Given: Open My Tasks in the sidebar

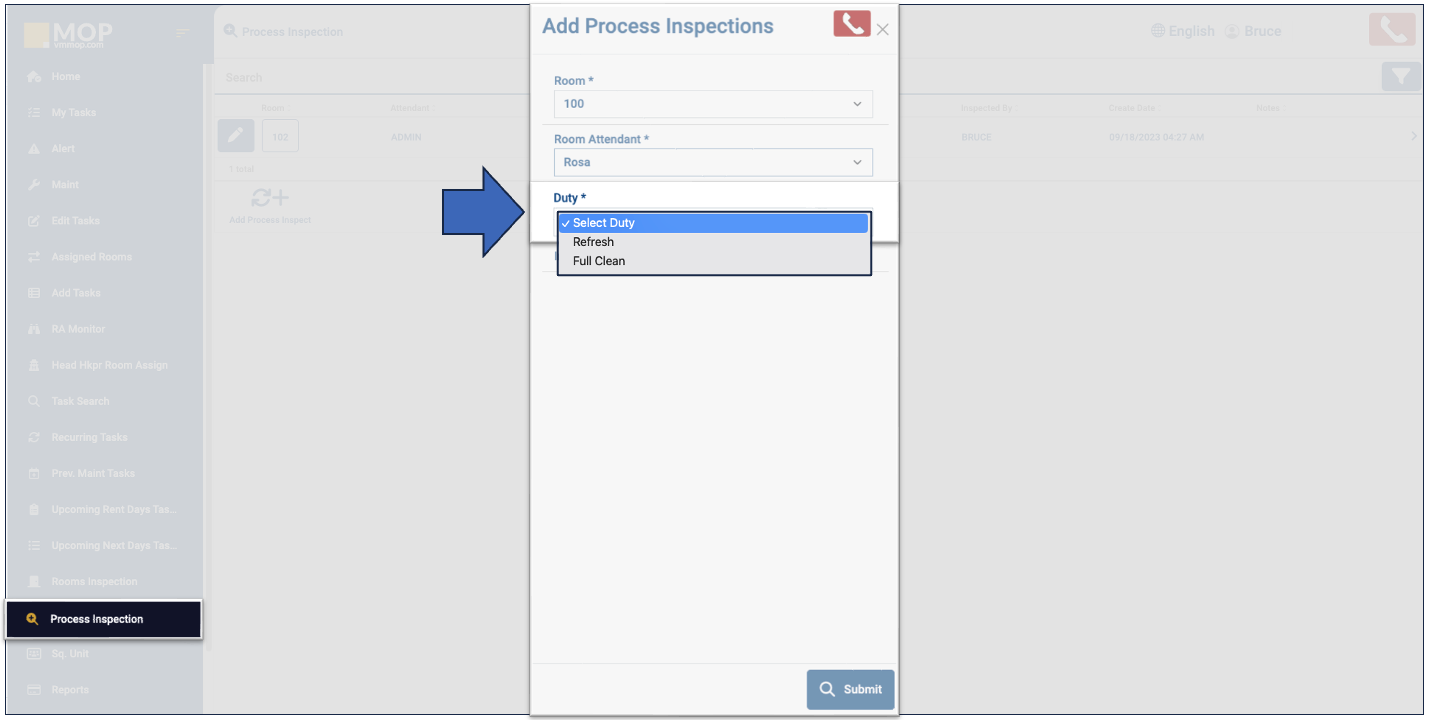Looking at the screenshot, I should click(x=74, y=113).
